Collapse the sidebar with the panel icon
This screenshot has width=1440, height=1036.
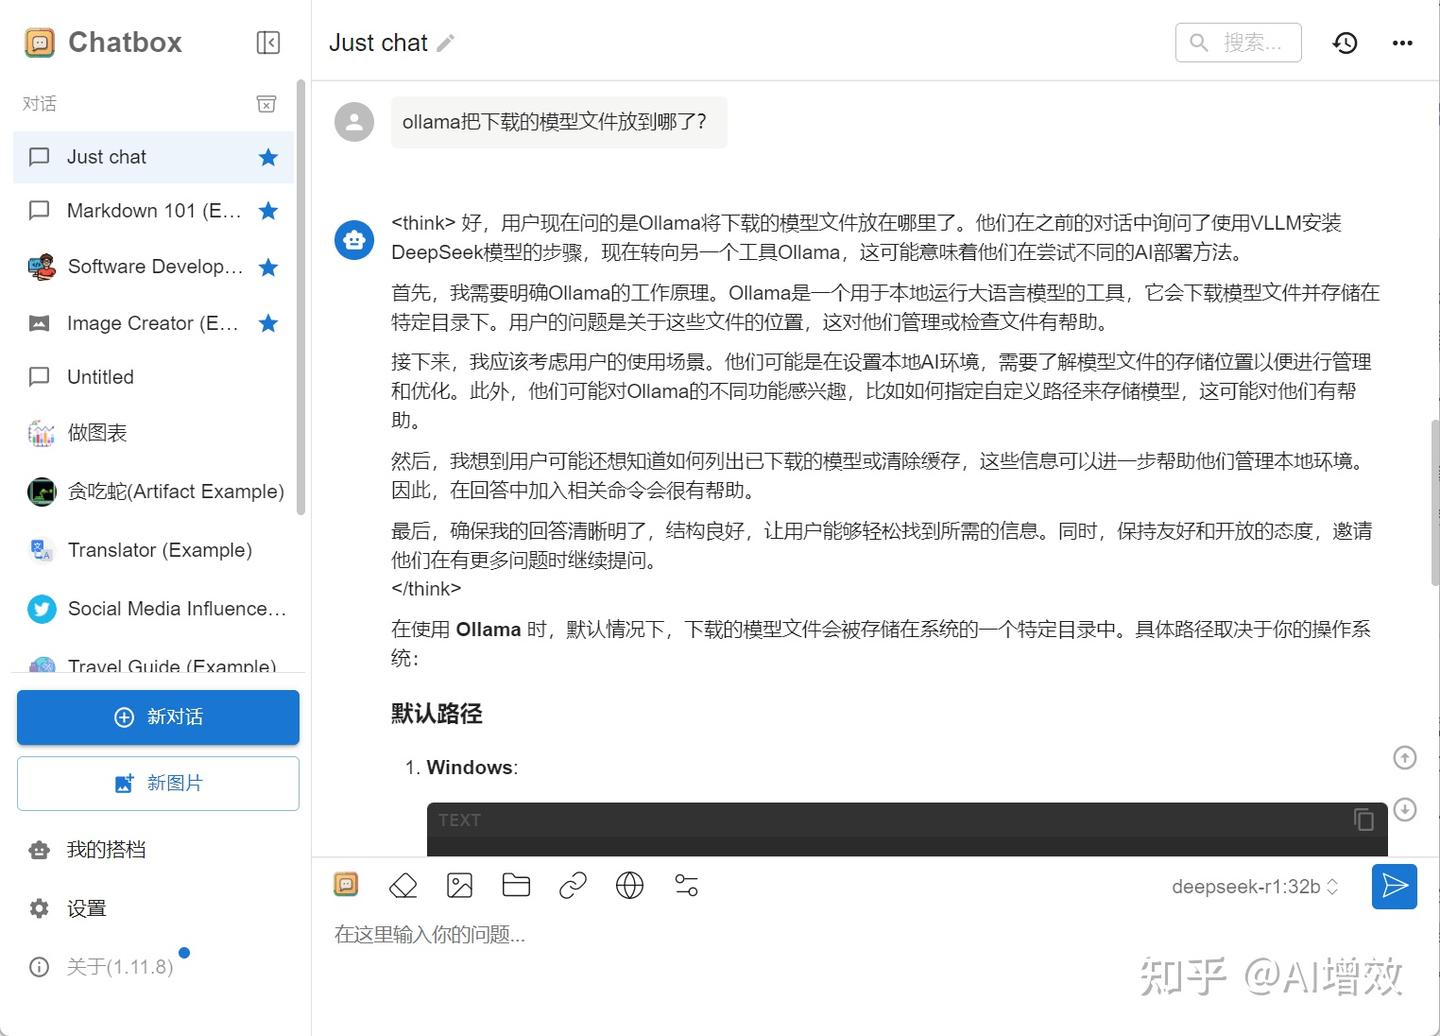tap(267, 42)
